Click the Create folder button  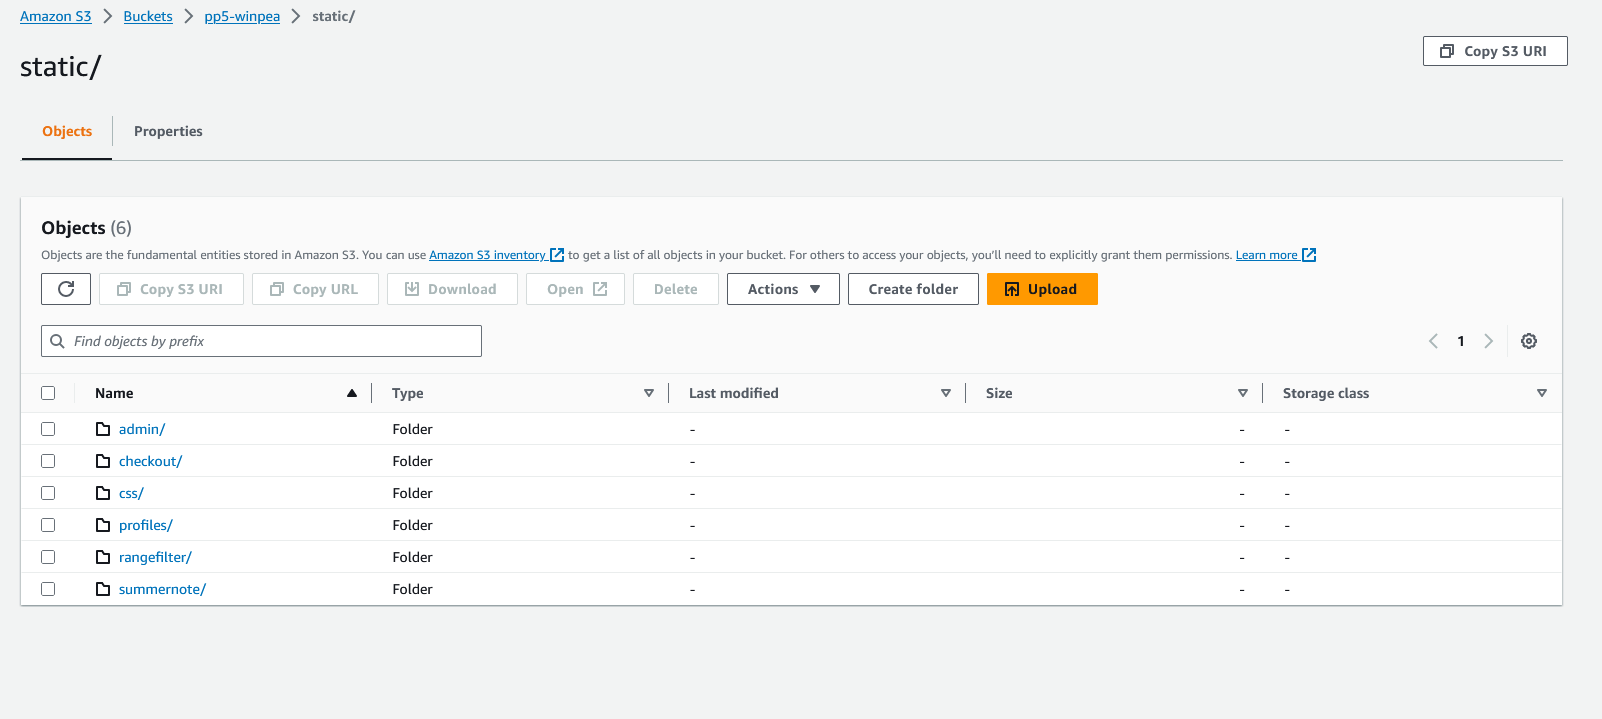click(x=913, y=289)
